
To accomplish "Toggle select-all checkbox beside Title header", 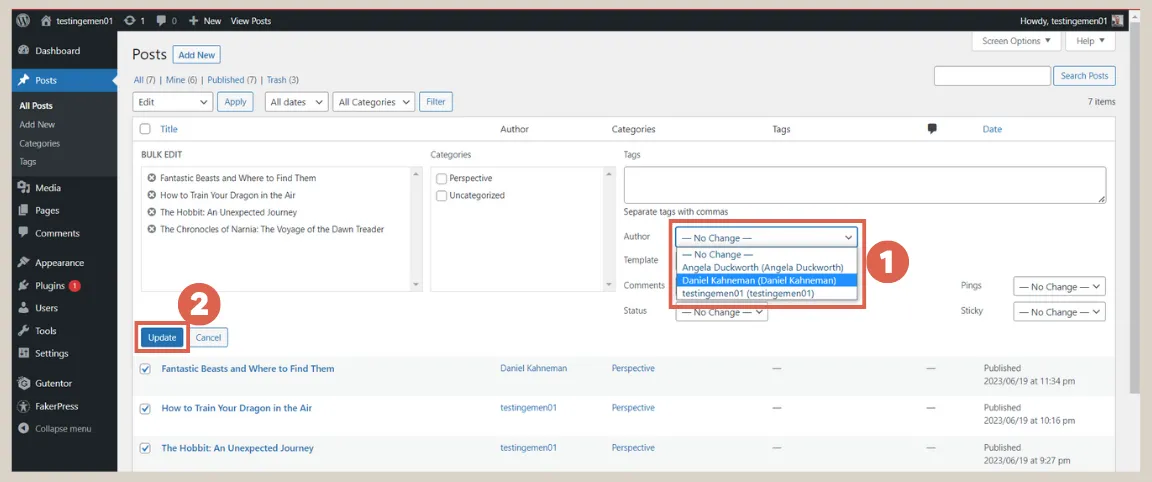I will tap(145, 129).
